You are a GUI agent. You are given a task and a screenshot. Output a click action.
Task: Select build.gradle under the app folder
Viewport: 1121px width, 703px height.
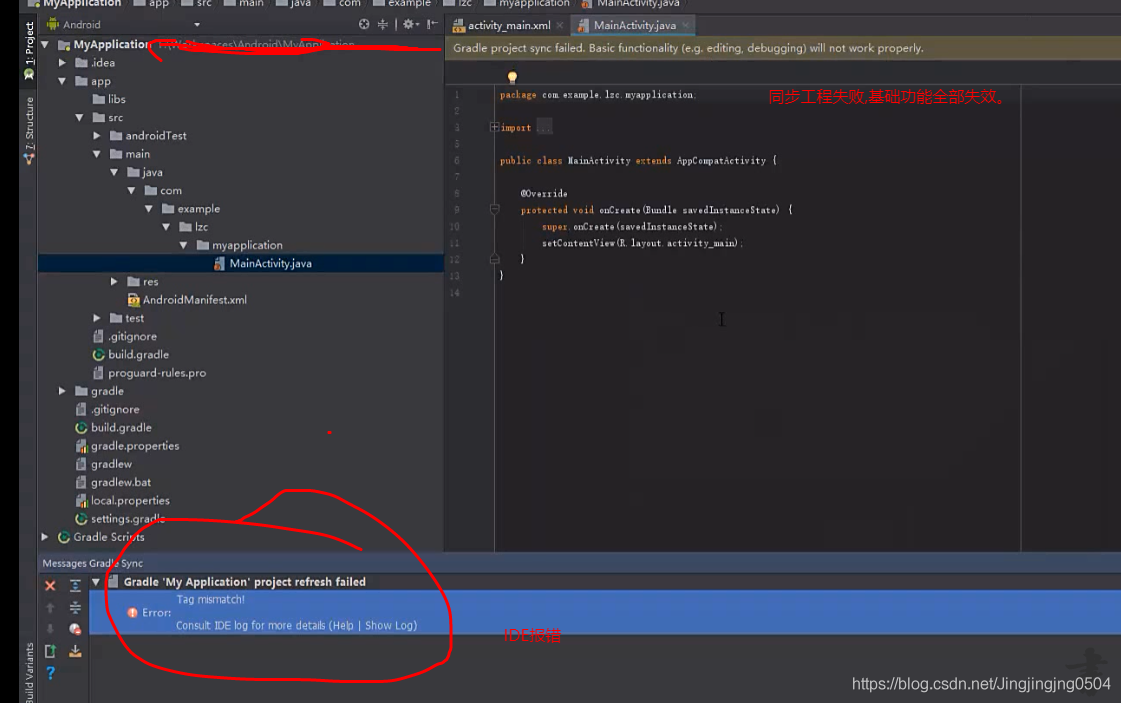click(139, 355)
